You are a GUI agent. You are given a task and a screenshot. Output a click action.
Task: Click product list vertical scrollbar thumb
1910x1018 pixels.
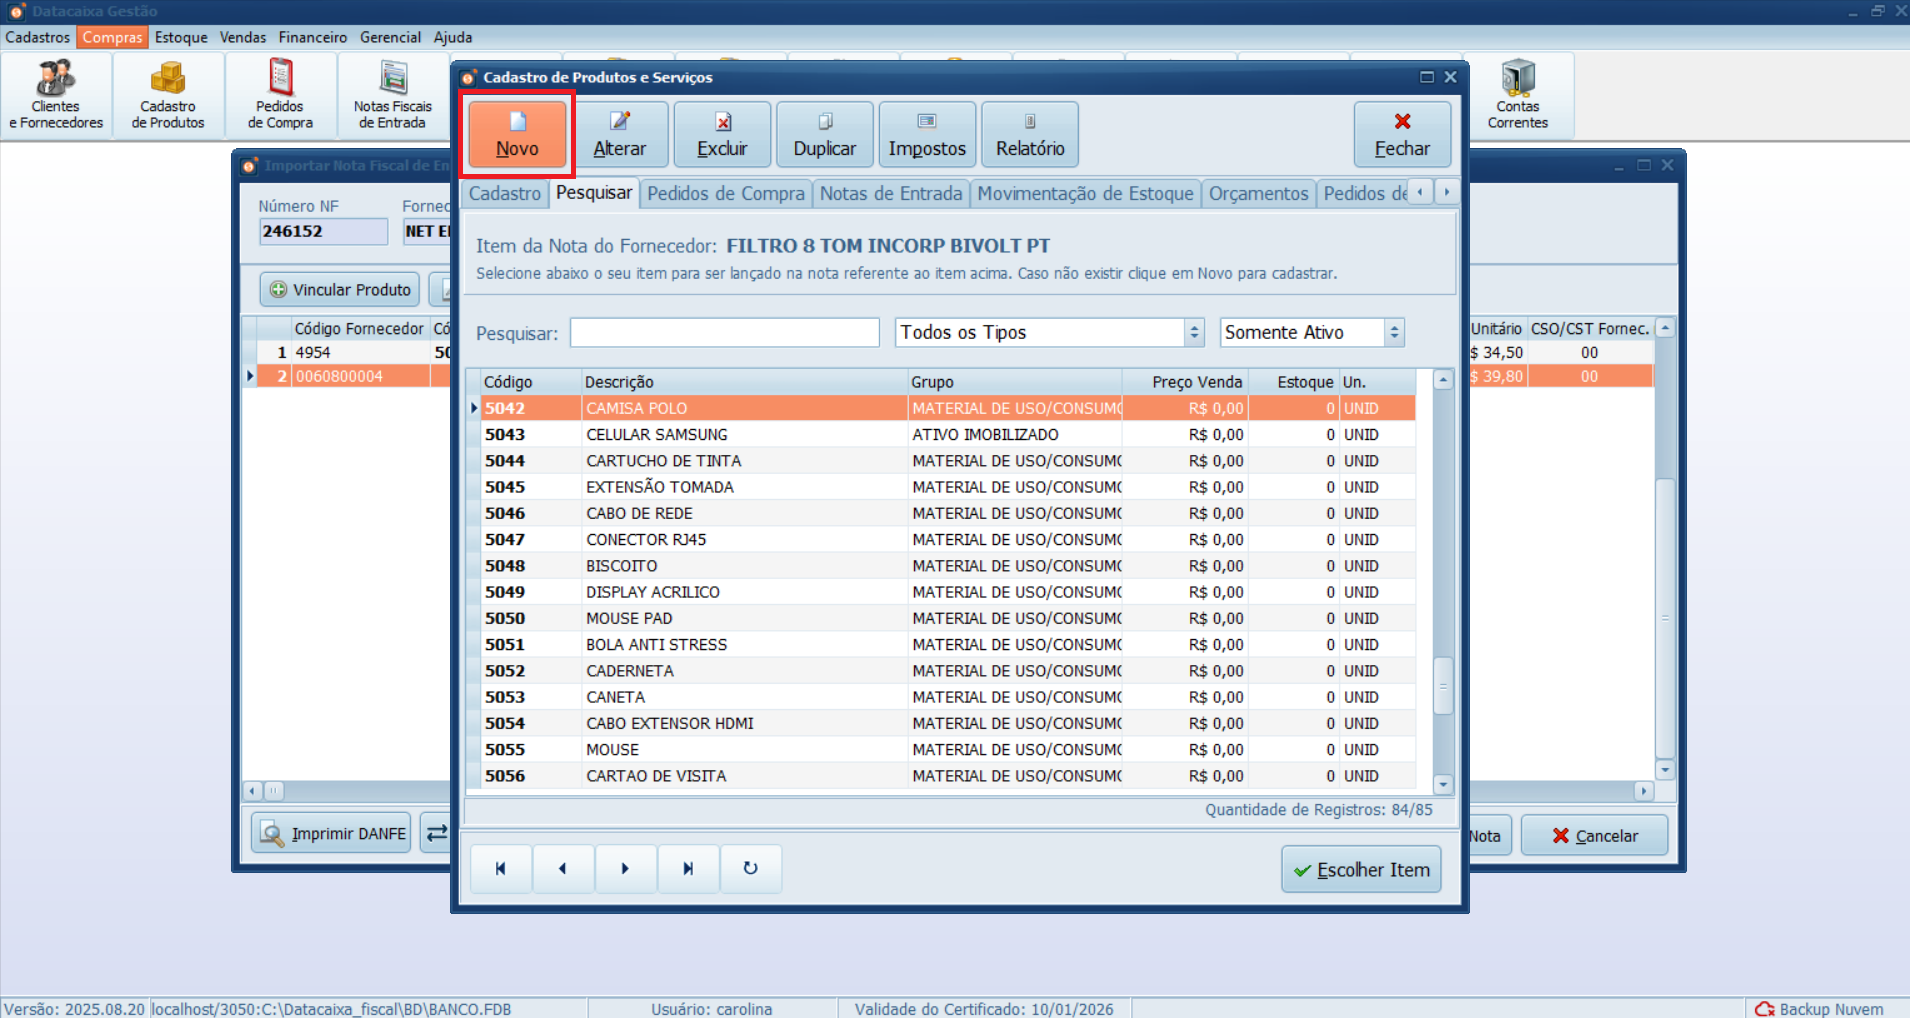1443,686
